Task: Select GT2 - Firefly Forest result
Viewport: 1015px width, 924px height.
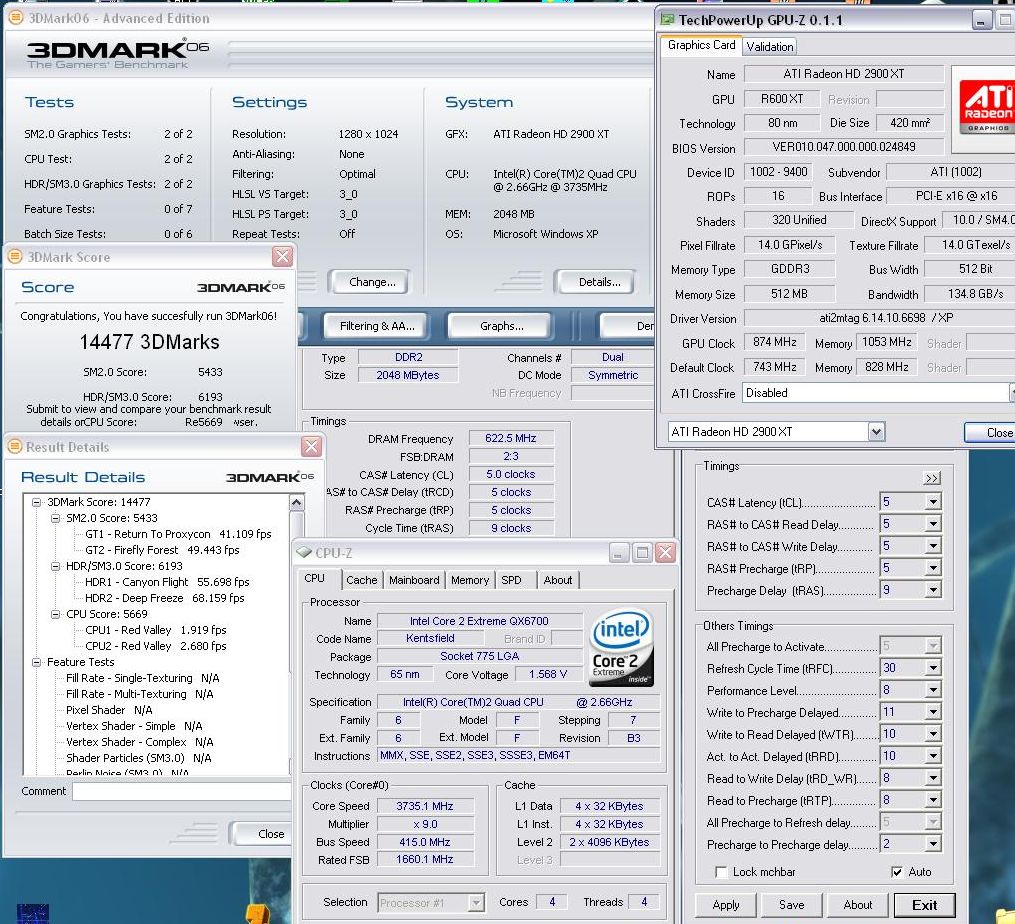Action: tap(162, 550)
